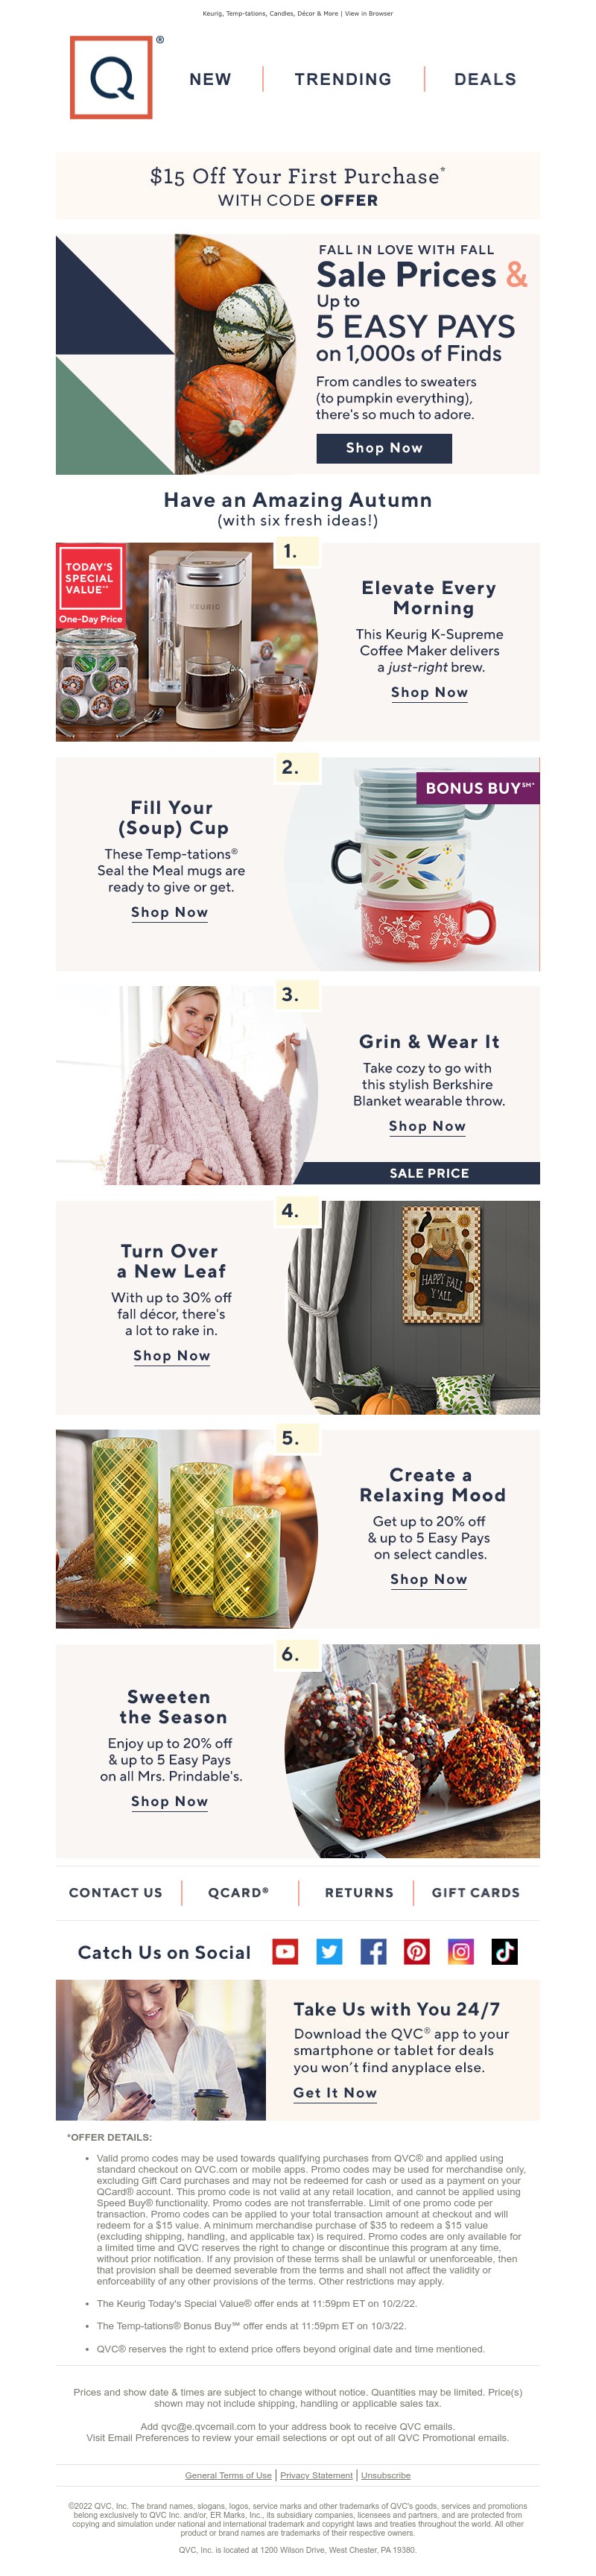Shop the Keurig Elevate Every Morning link

tap(429, 692)
